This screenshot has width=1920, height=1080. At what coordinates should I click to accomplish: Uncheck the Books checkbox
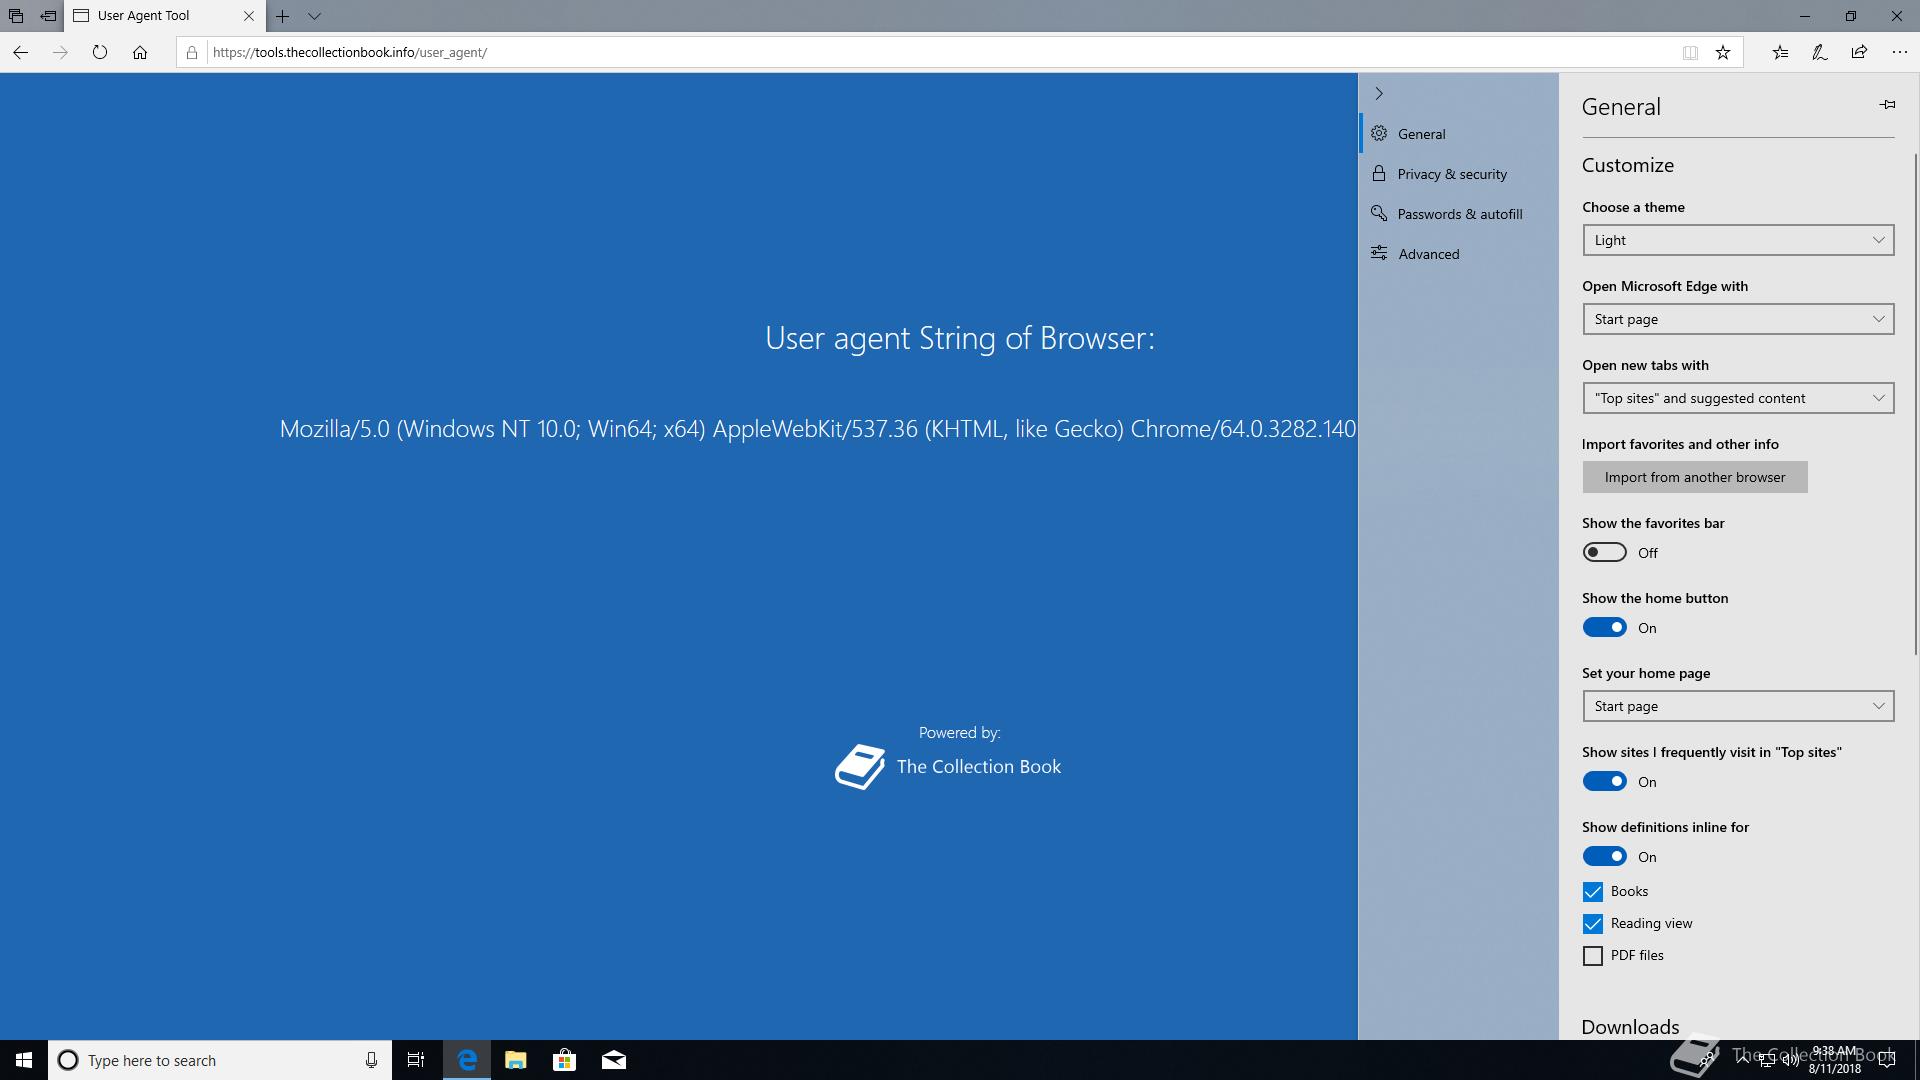(1593, 891)
